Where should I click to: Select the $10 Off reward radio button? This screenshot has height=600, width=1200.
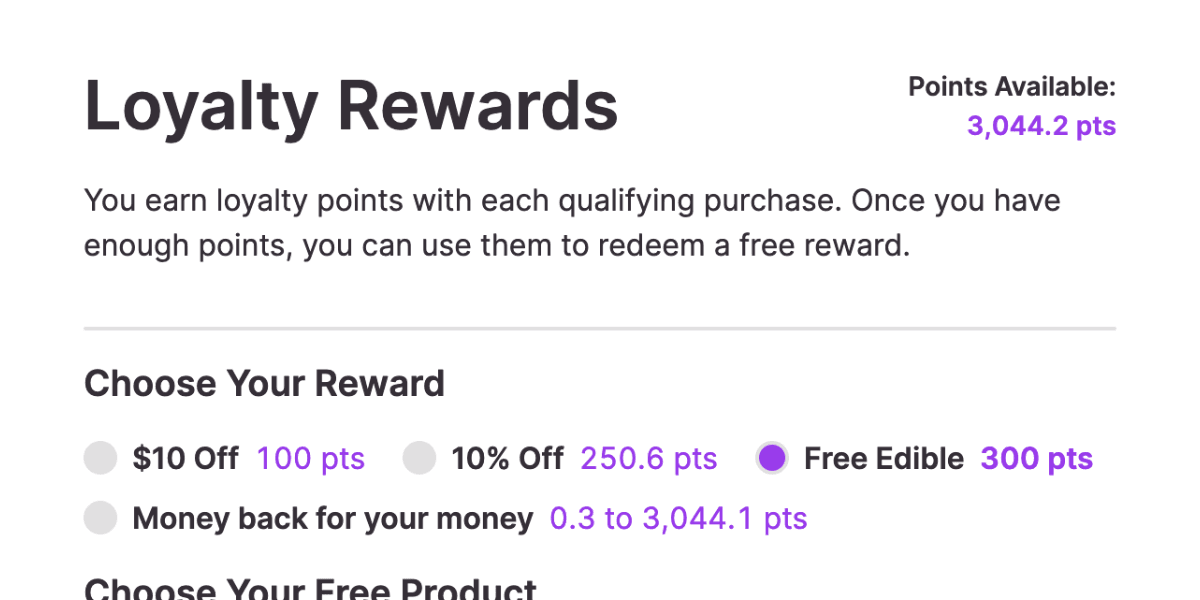(x=100, y=458)
